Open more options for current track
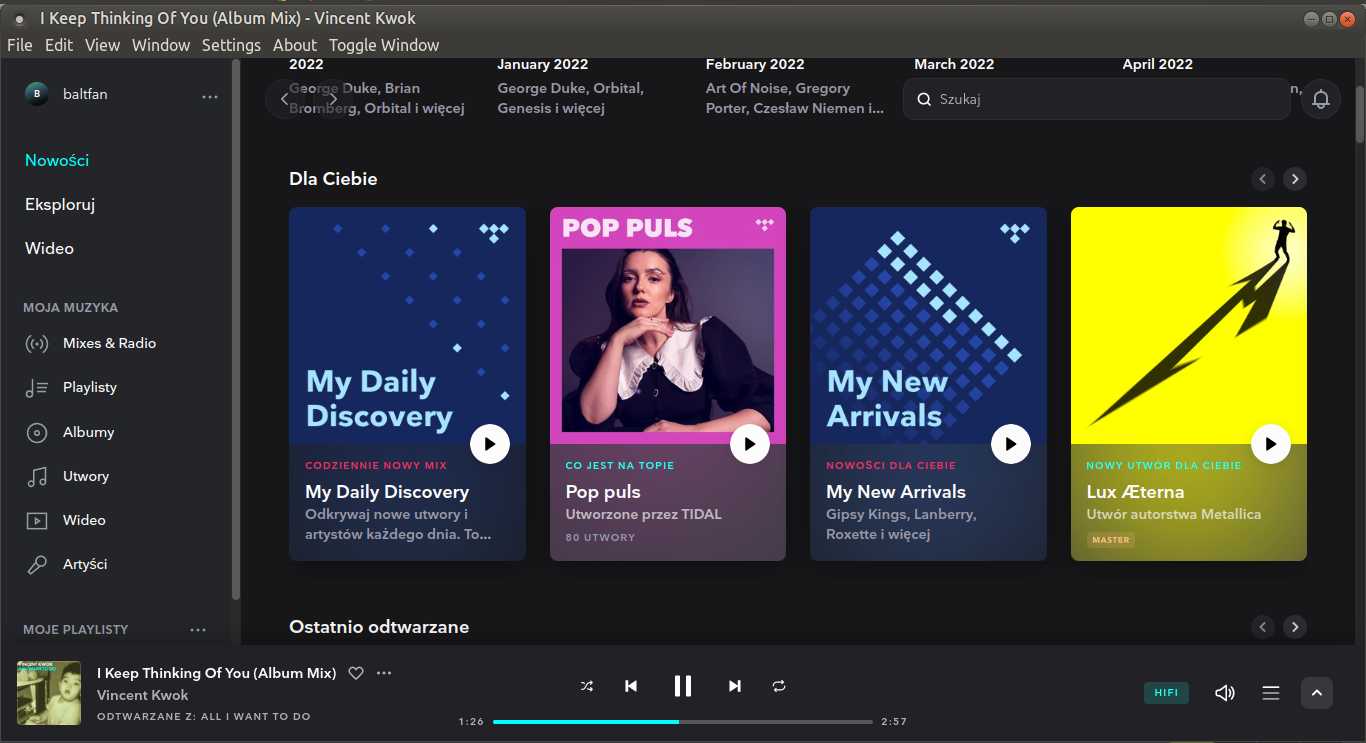This screenshot has width=1366, height=743. (x=384, y=673)
